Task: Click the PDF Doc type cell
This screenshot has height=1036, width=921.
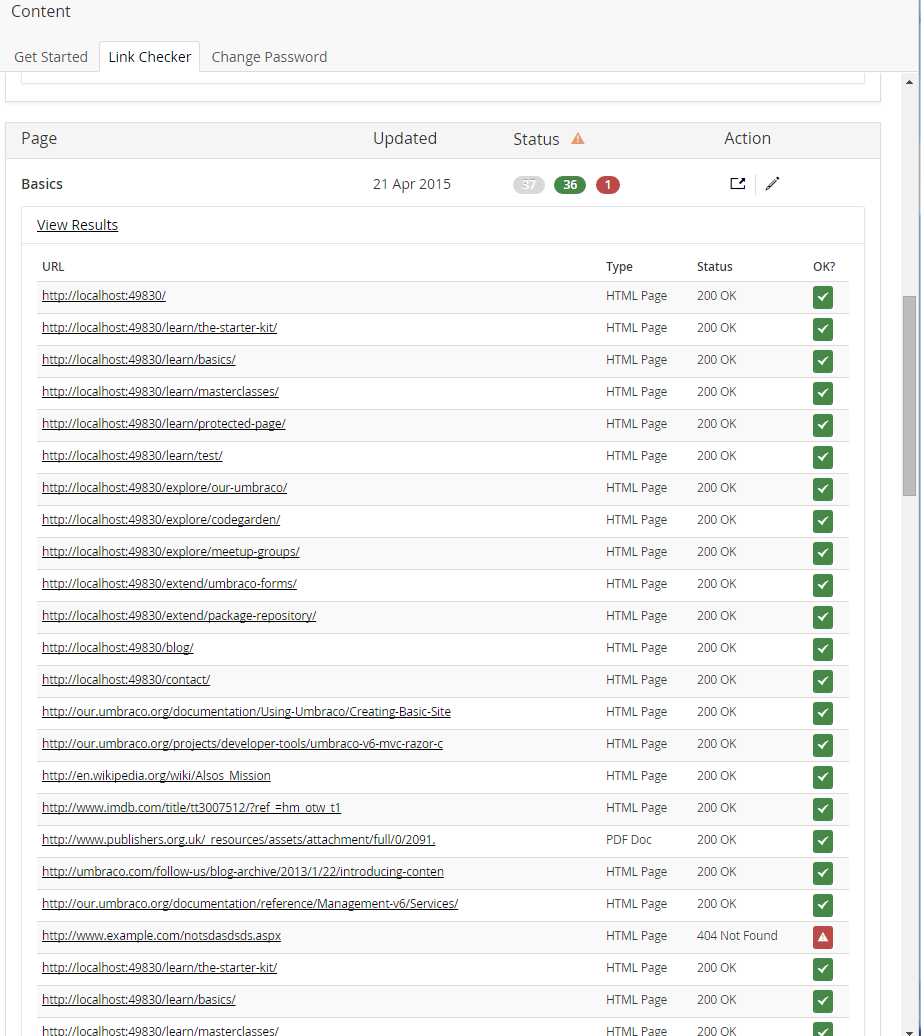Action: 628,839
